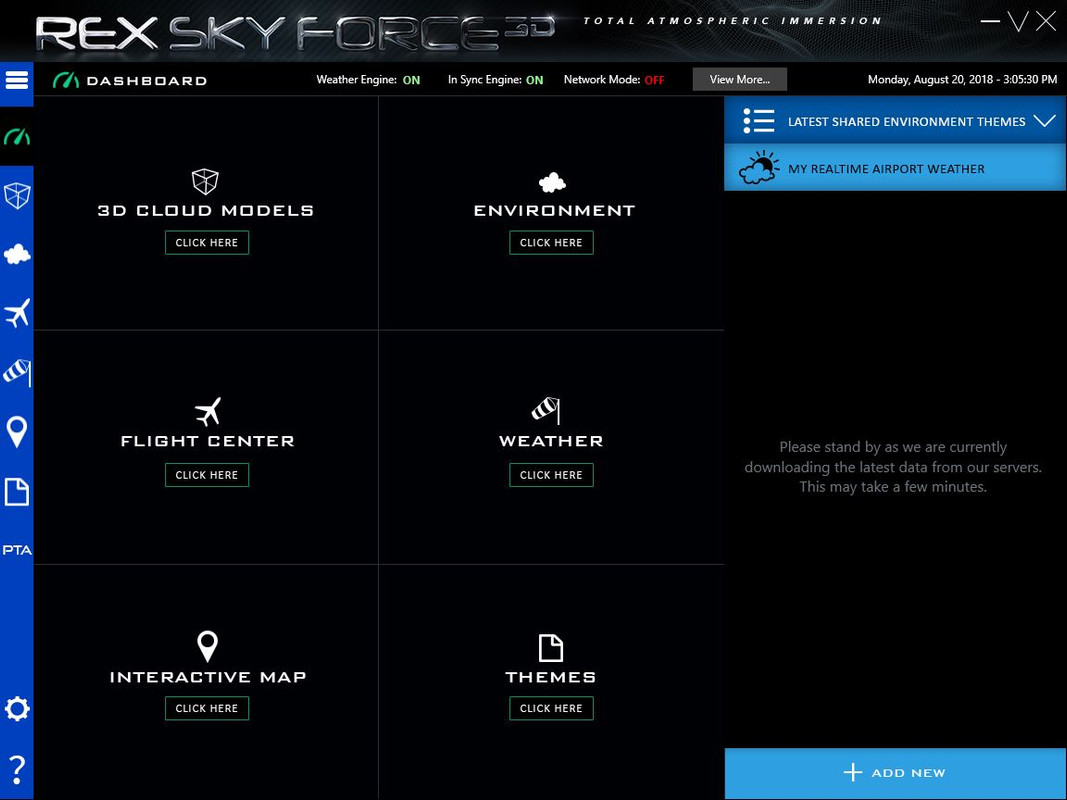
Task: Click the THEMES title text
Action: (x=551, y=677)
